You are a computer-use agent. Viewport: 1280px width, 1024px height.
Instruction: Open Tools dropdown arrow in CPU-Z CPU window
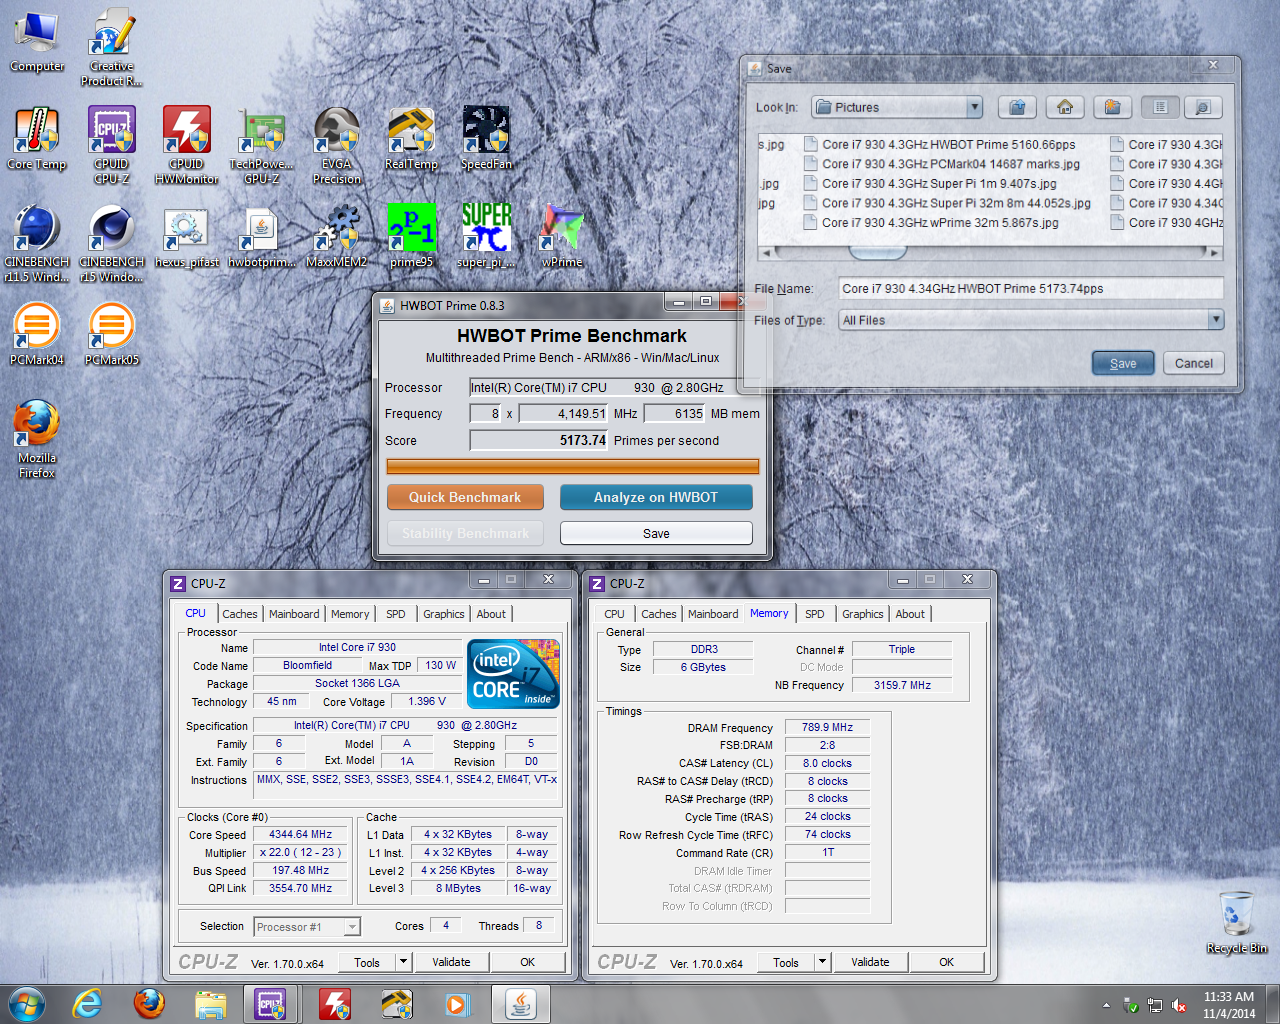[x=403, y=962]
